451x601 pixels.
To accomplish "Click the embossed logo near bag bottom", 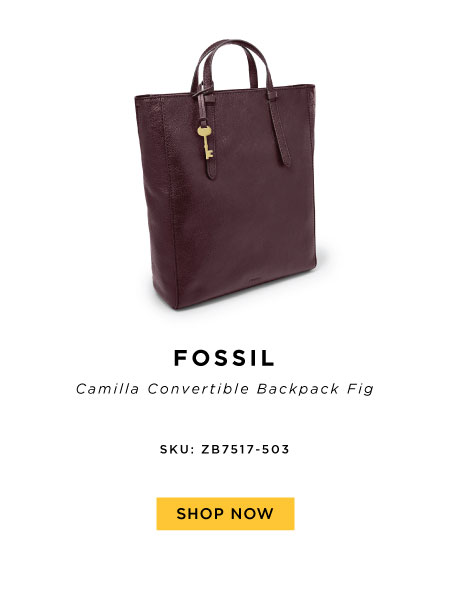I will [x=252, y=278].
